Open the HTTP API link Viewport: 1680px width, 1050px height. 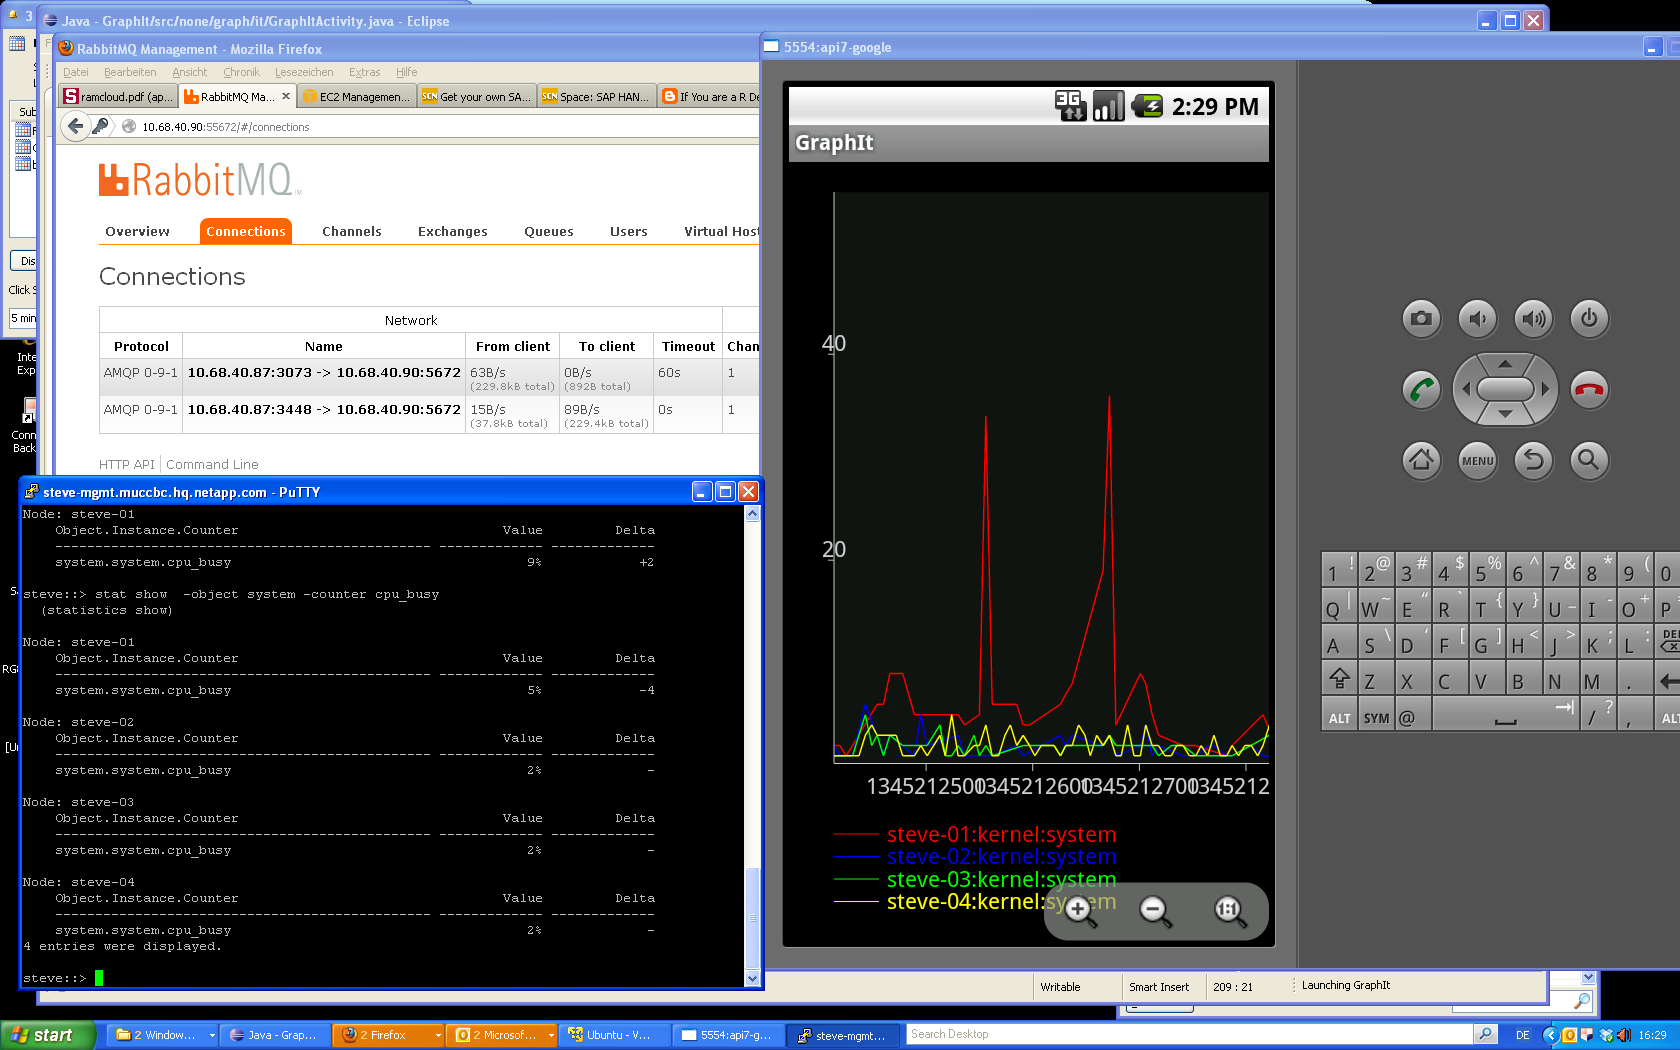(x=127, y=464)
